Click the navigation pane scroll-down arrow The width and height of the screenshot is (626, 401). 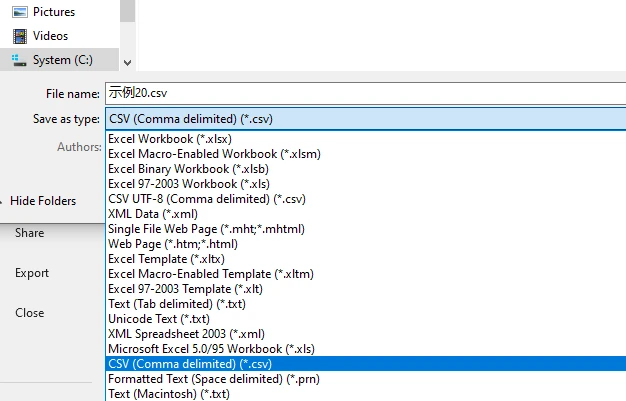click(127, 63)
